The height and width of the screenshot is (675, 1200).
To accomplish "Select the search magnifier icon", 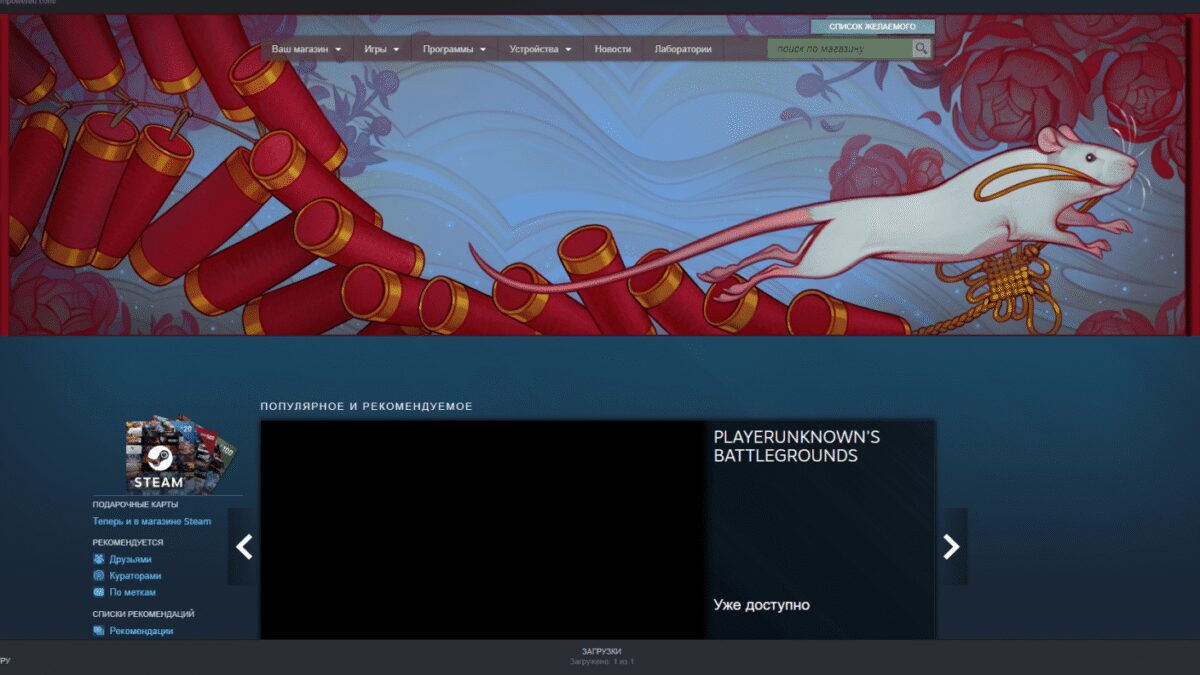I will (920, 47).
